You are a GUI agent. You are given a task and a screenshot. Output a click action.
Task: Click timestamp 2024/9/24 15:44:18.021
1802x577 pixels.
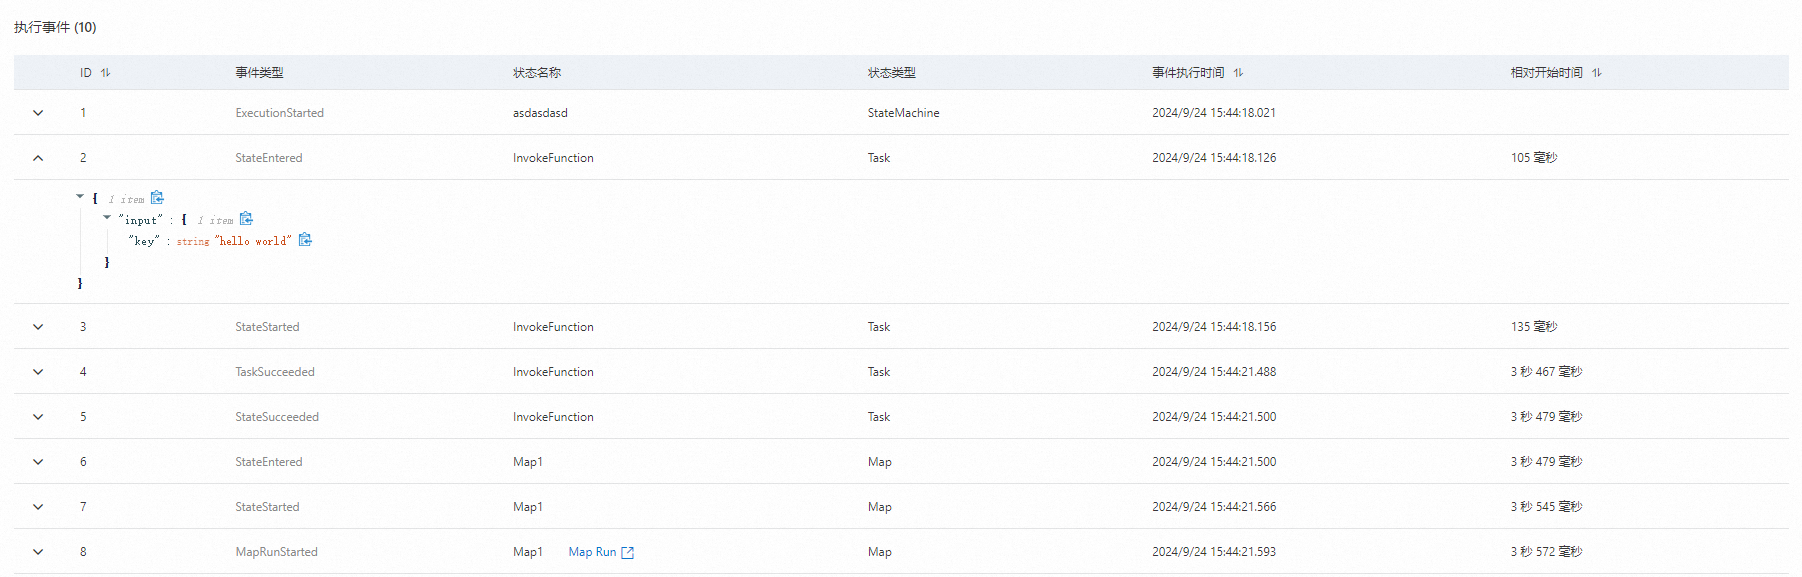coord(1214,113)
